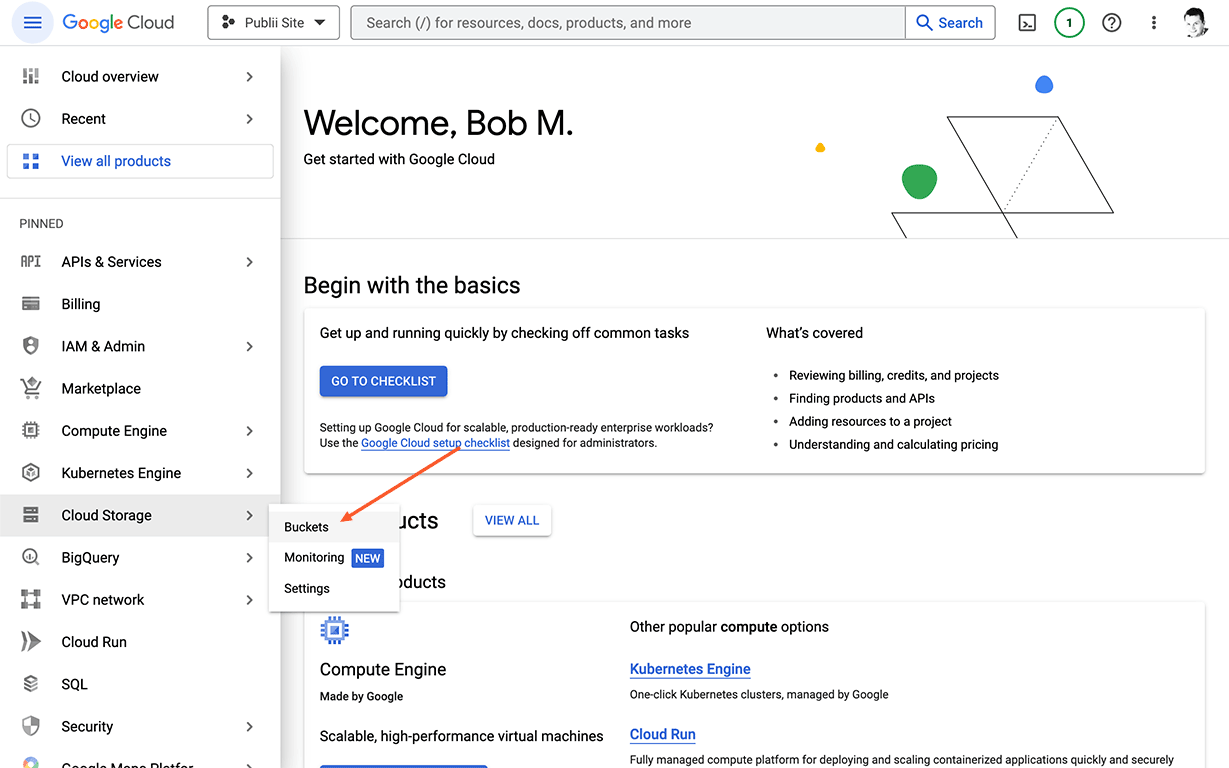Image resolution: width=1229 pixels, height=768 pixels.
Task: Click the user profile avatar
Action: 1196,23
